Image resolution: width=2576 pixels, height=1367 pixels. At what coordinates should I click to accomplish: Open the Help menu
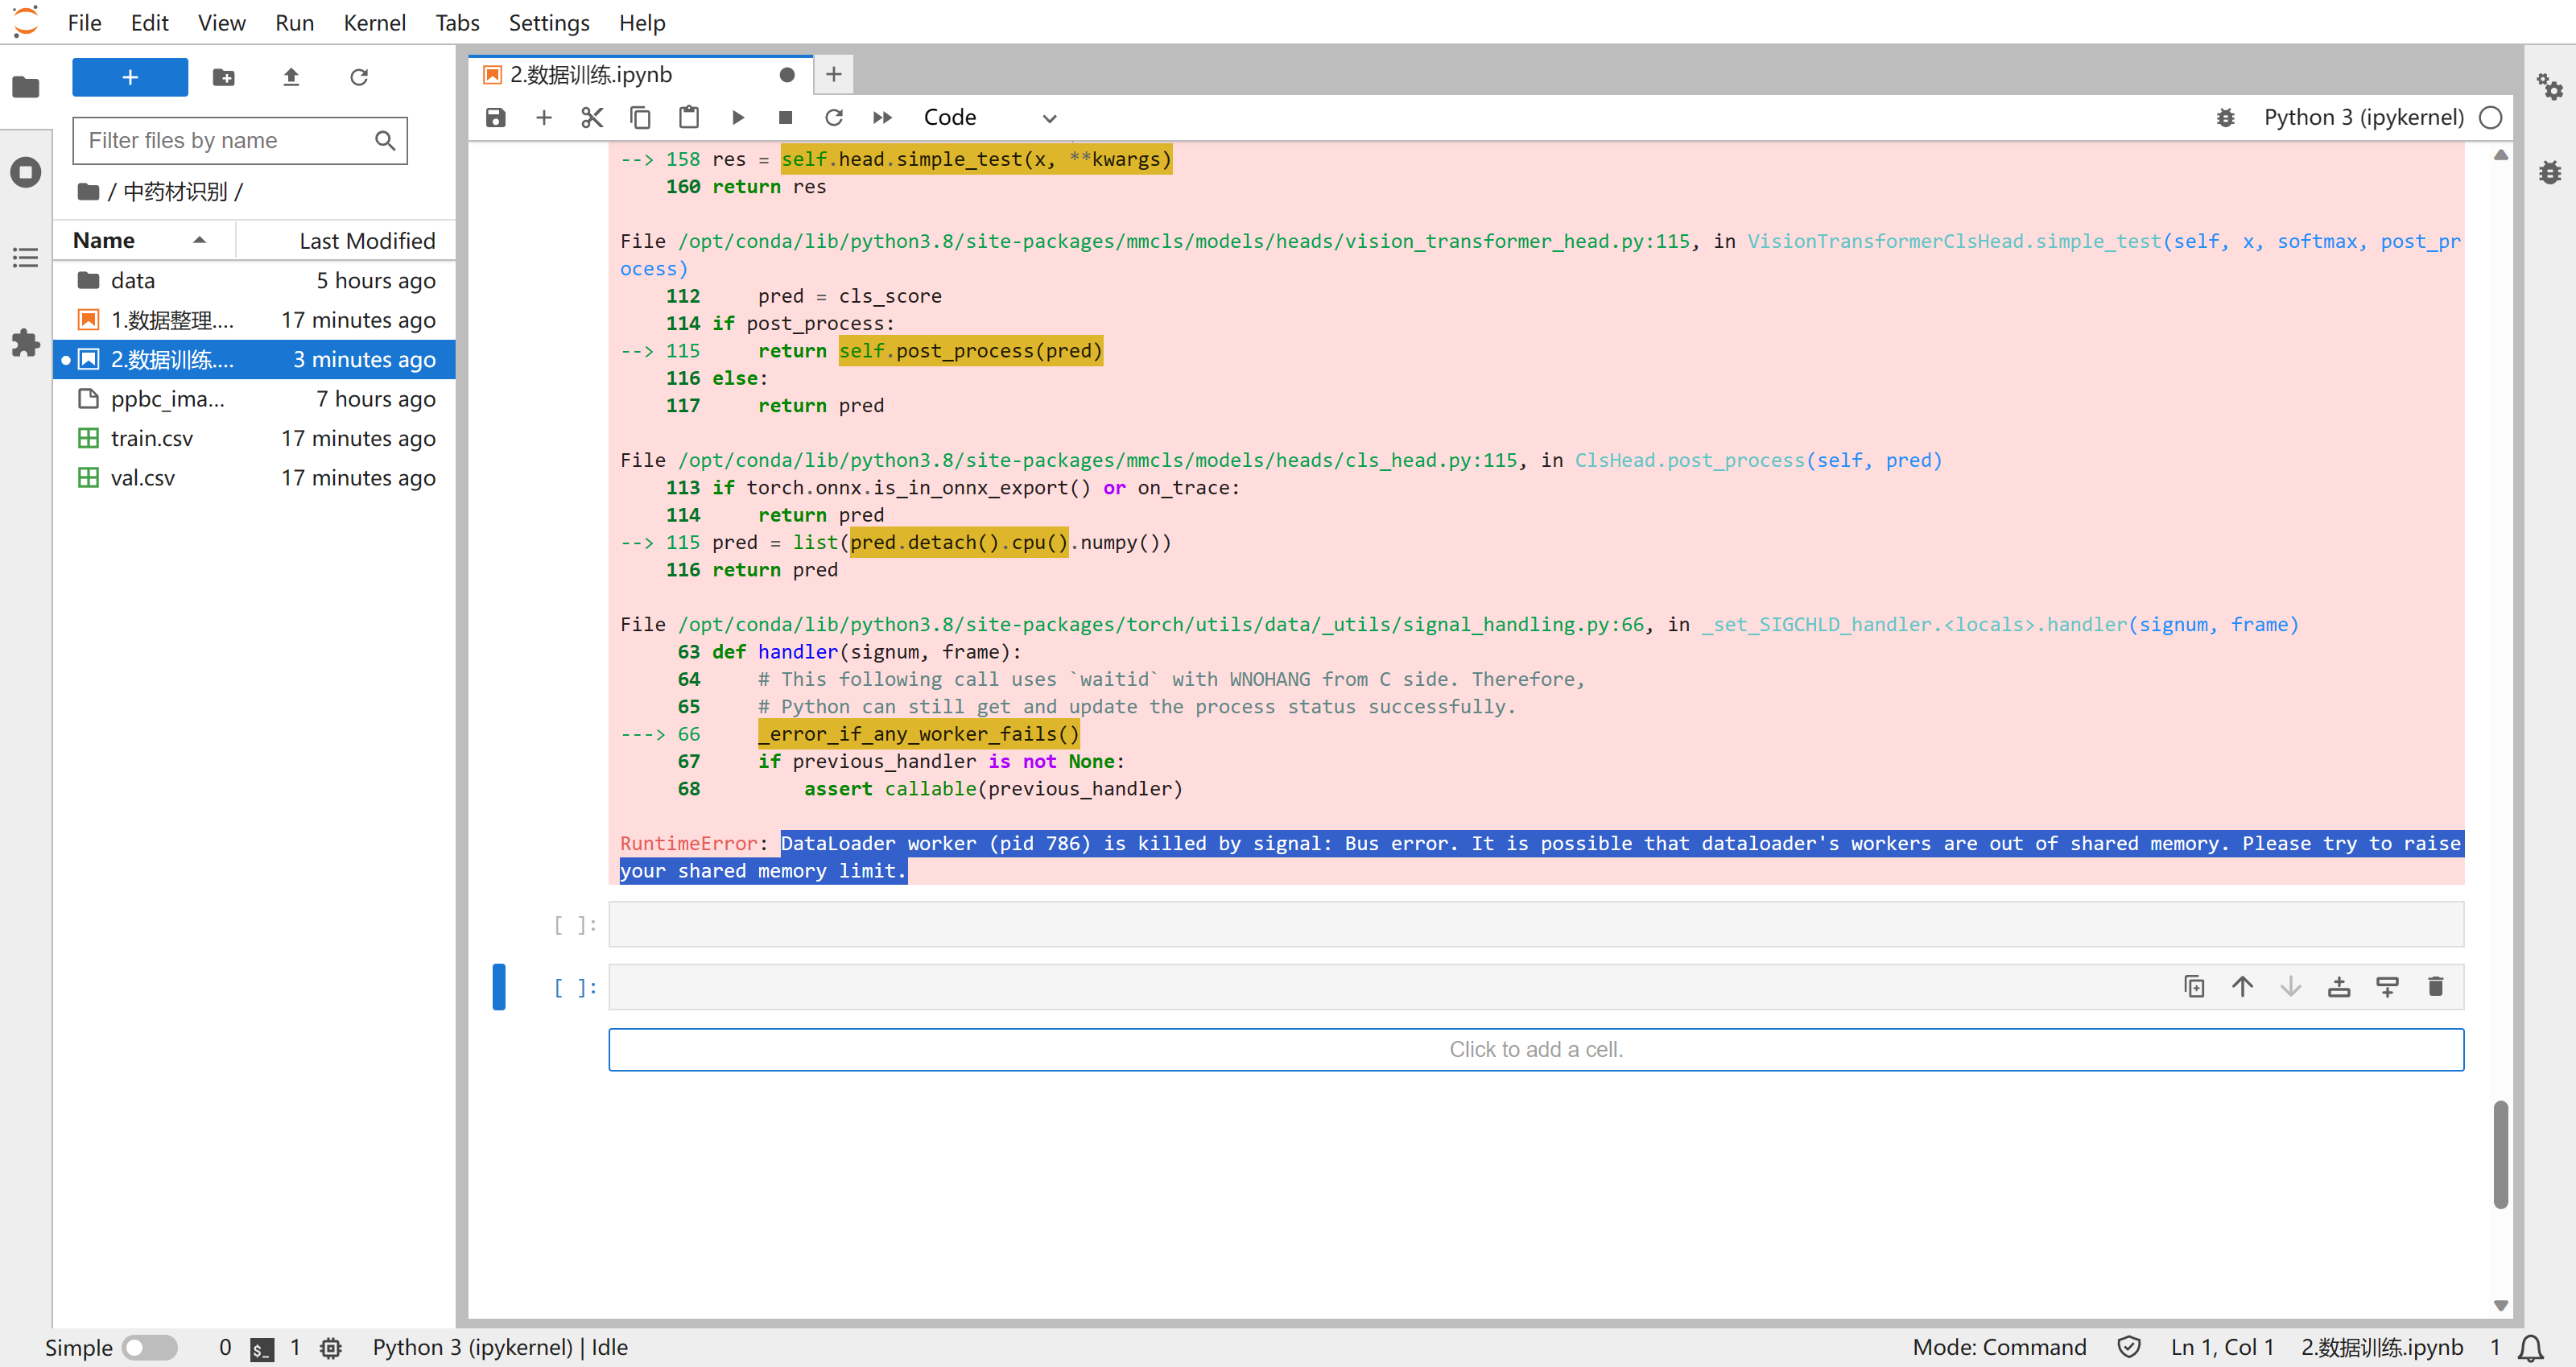point(641,22)
